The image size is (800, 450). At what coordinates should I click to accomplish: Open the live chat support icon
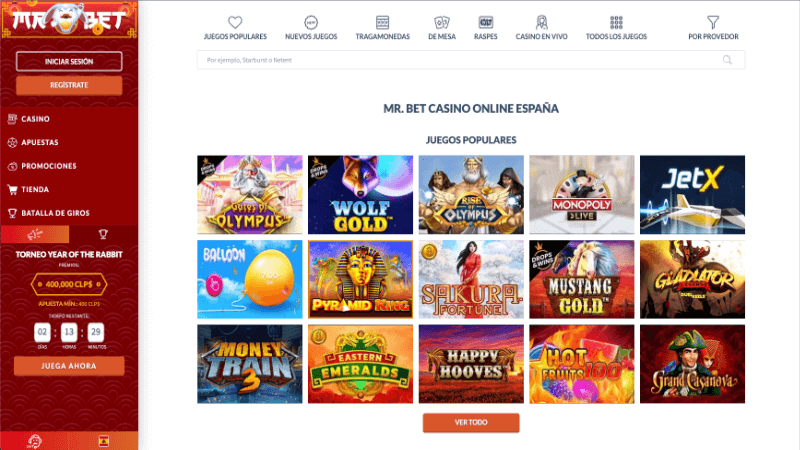coord(34,441)
